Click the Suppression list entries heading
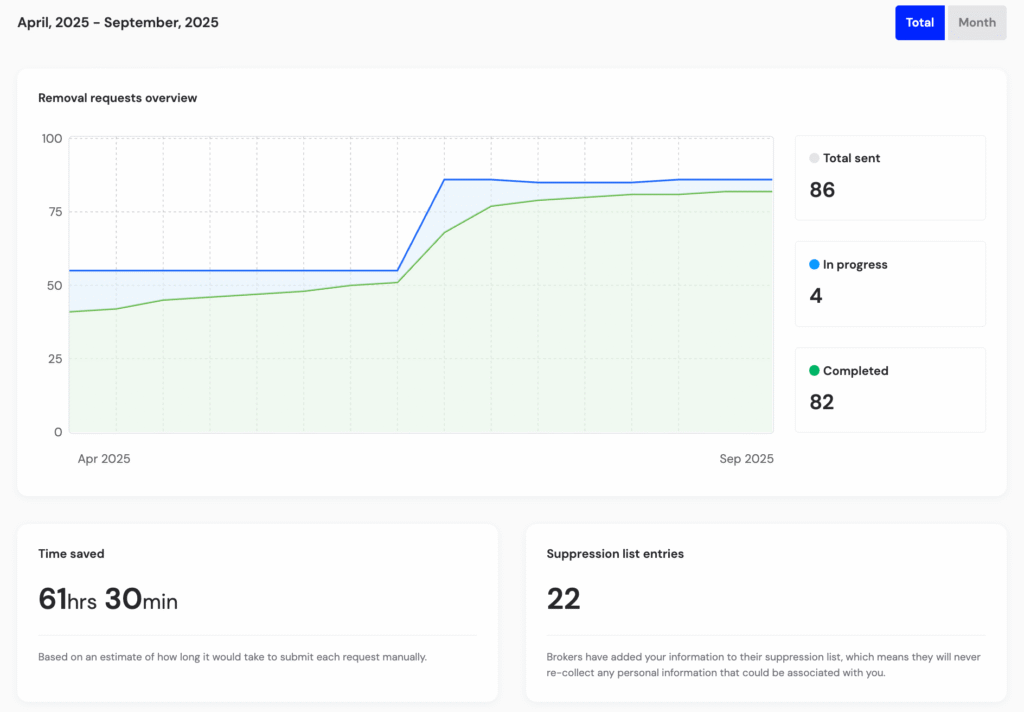 615,553
